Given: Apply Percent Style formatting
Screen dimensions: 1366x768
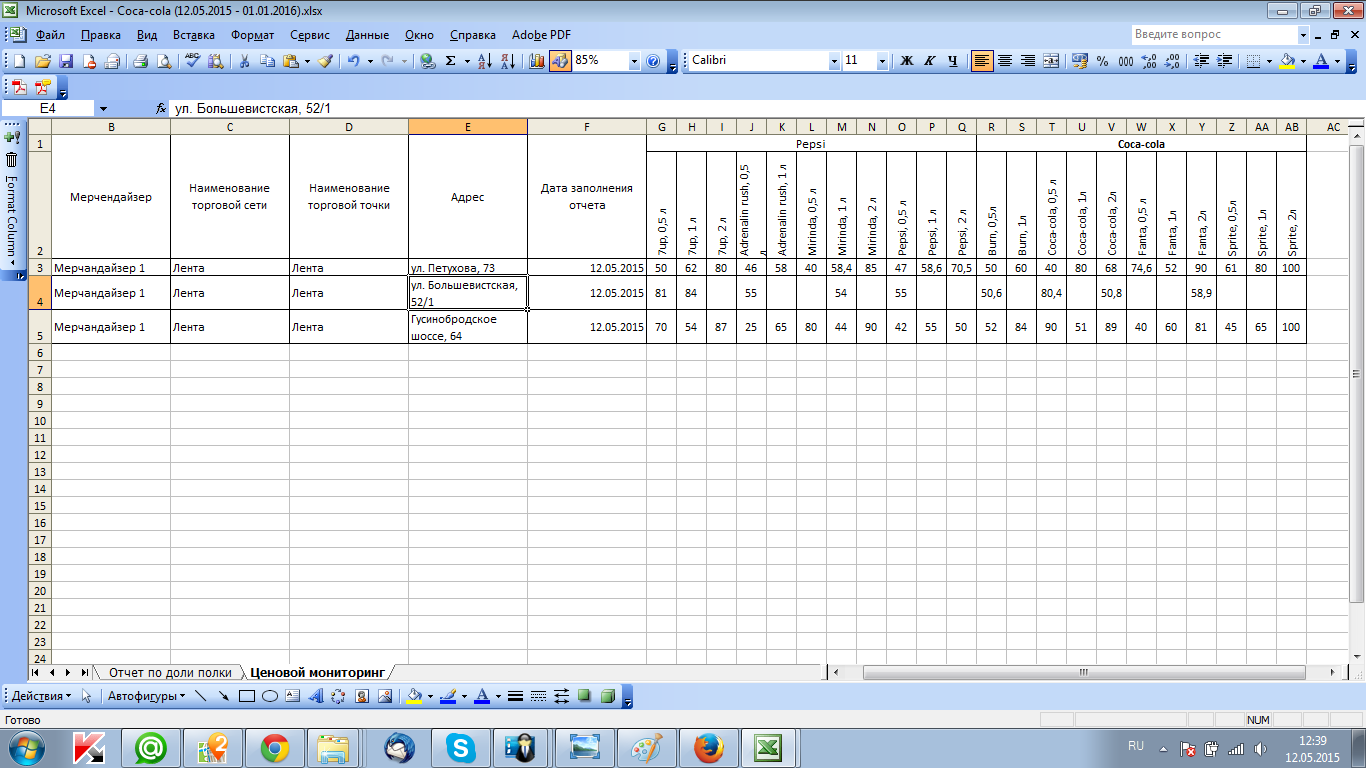Looking at the screenshot, I should pos(1102,61).
